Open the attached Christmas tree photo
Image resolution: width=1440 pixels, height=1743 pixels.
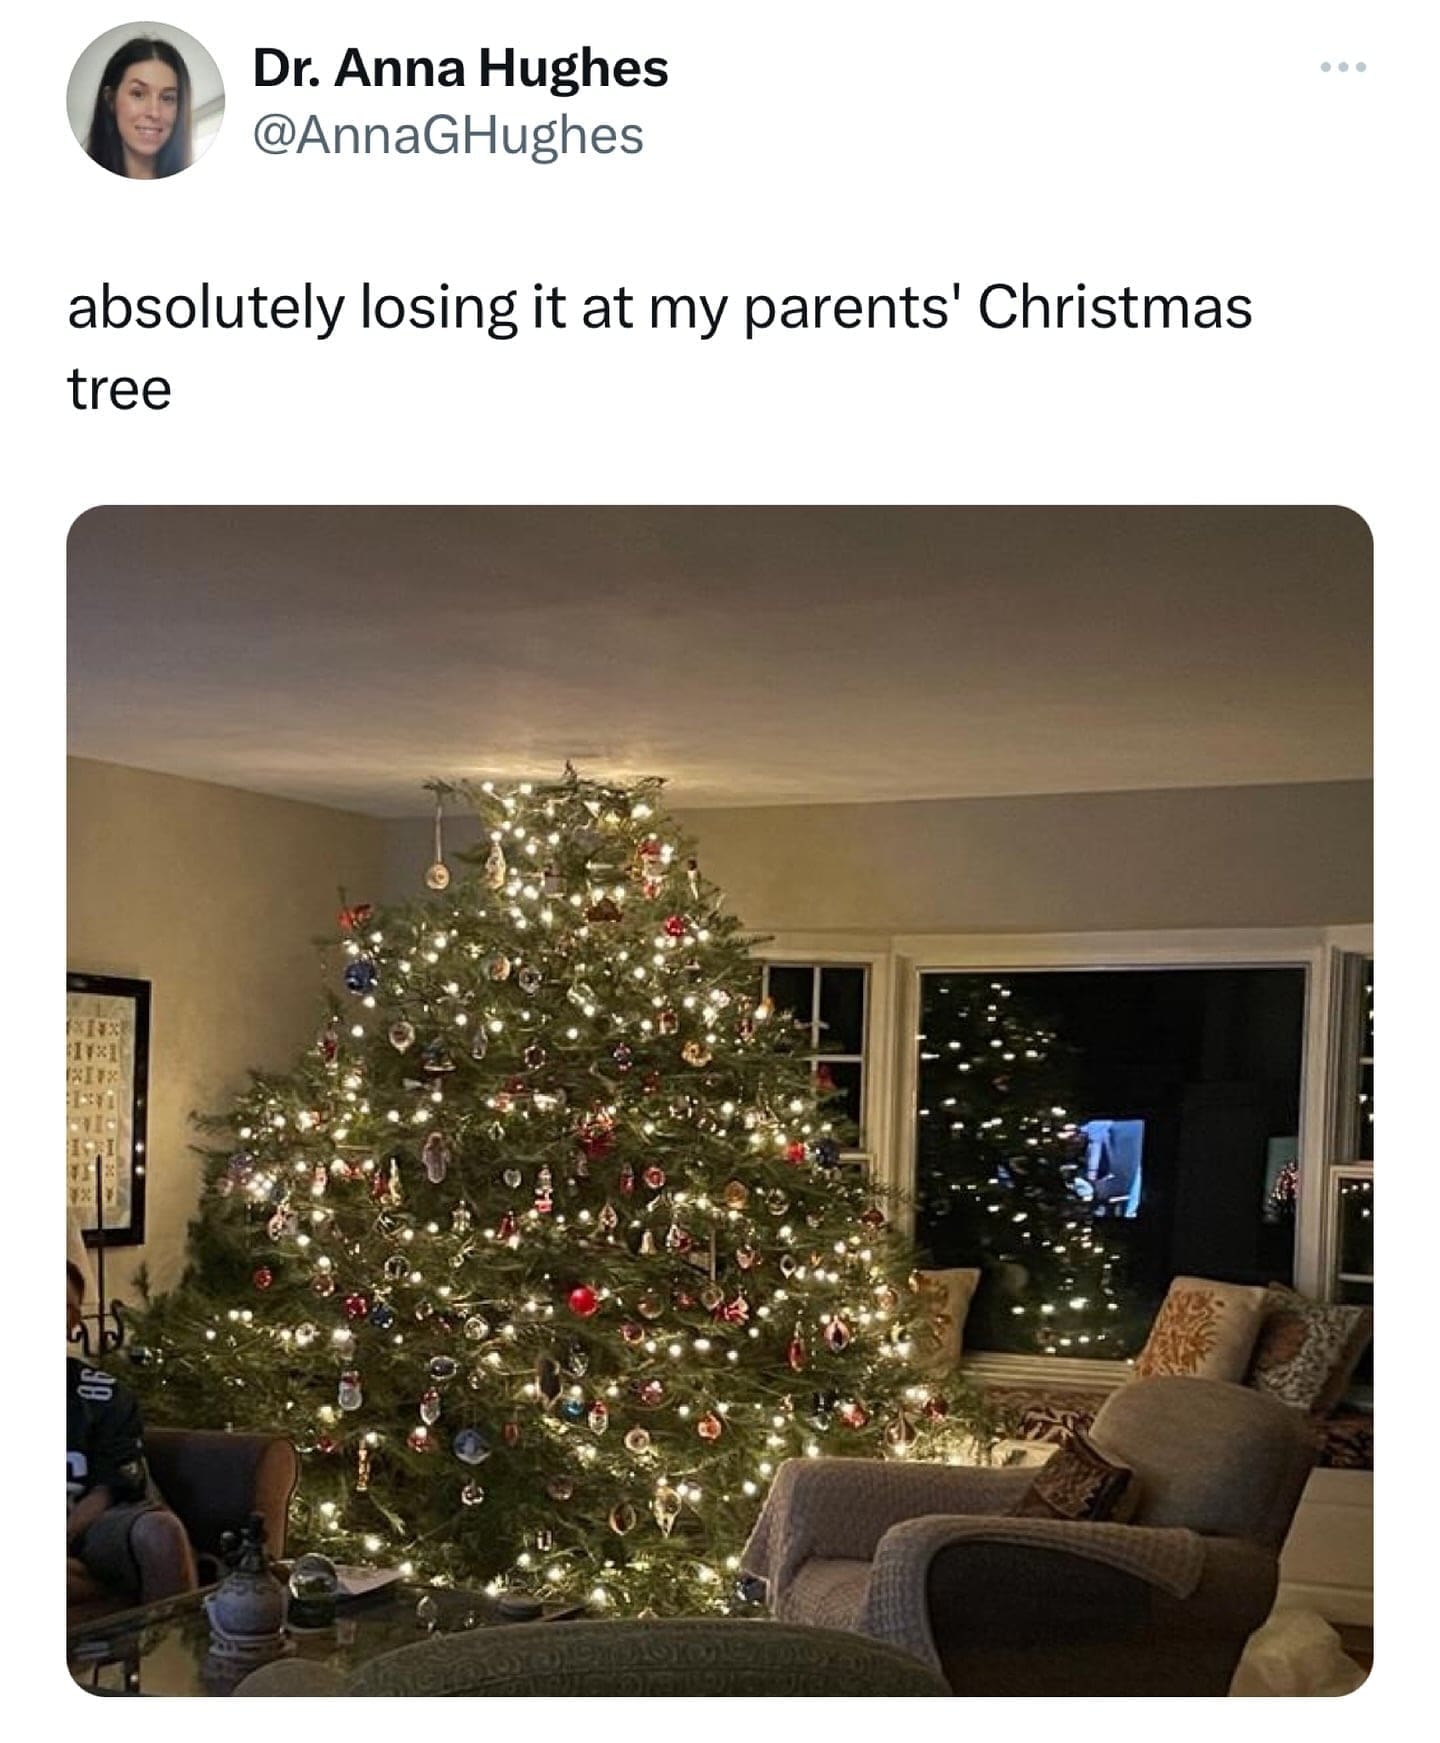click(x=720, y=1101)
